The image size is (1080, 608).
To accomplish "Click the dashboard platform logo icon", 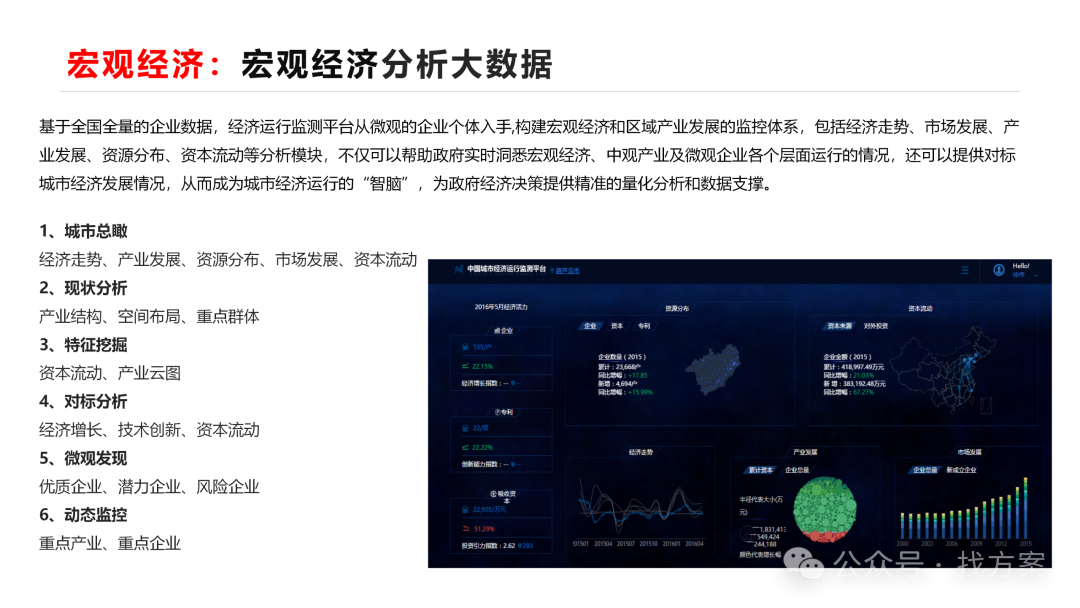I will pyautogui.click(x=459, y=269).
